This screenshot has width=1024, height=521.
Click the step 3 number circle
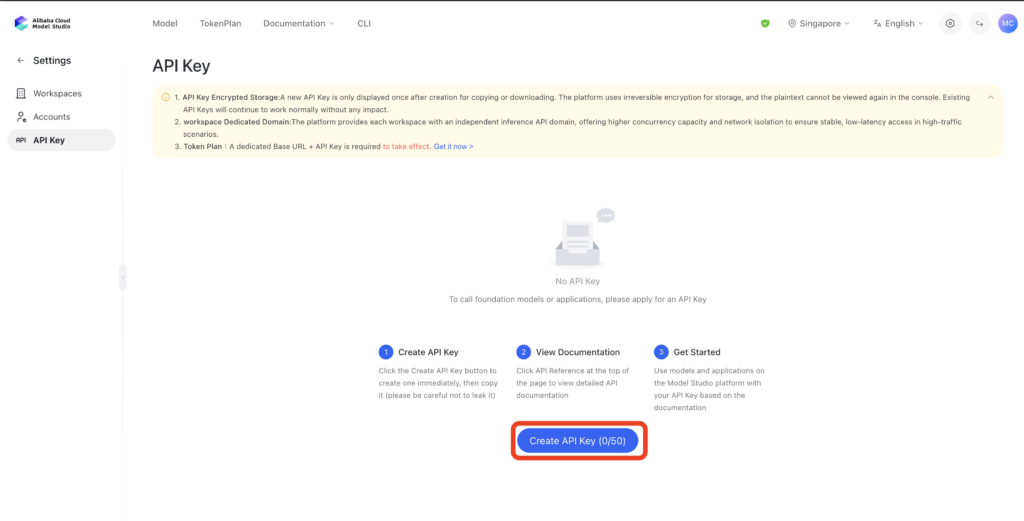click(x=661, y=352)
